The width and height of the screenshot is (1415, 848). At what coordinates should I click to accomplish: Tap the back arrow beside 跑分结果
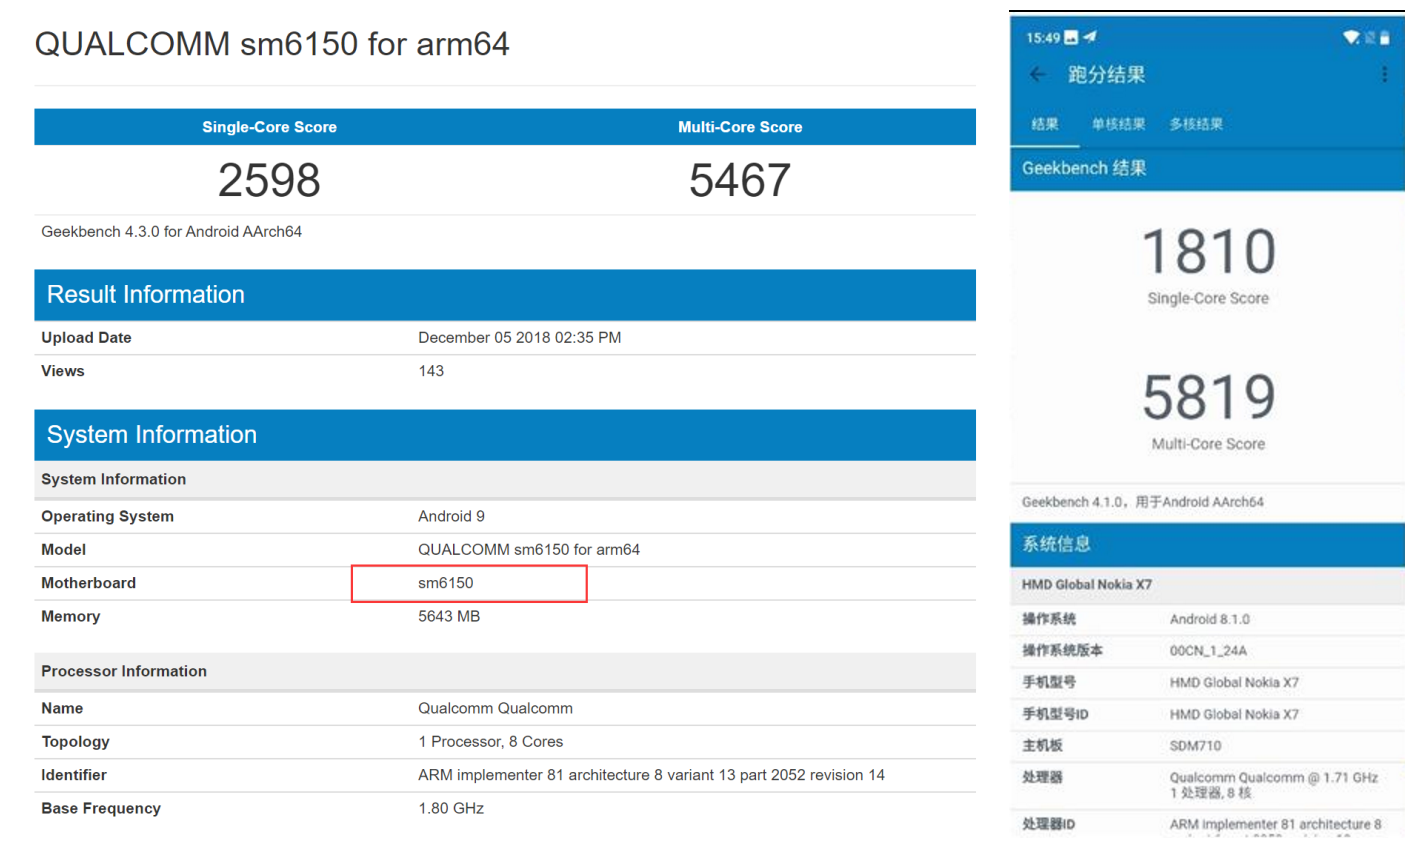coord(1037,75)
